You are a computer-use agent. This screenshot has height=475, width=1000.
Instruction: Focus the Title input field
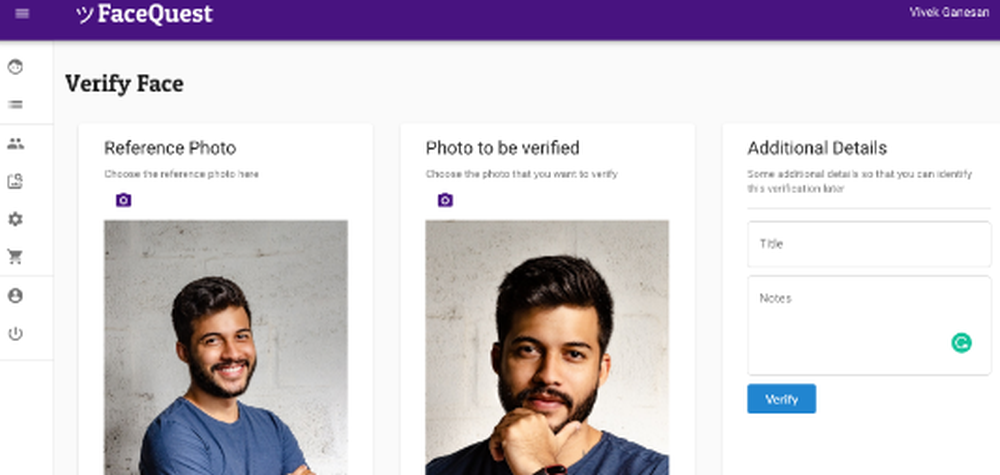click(868, 244)
